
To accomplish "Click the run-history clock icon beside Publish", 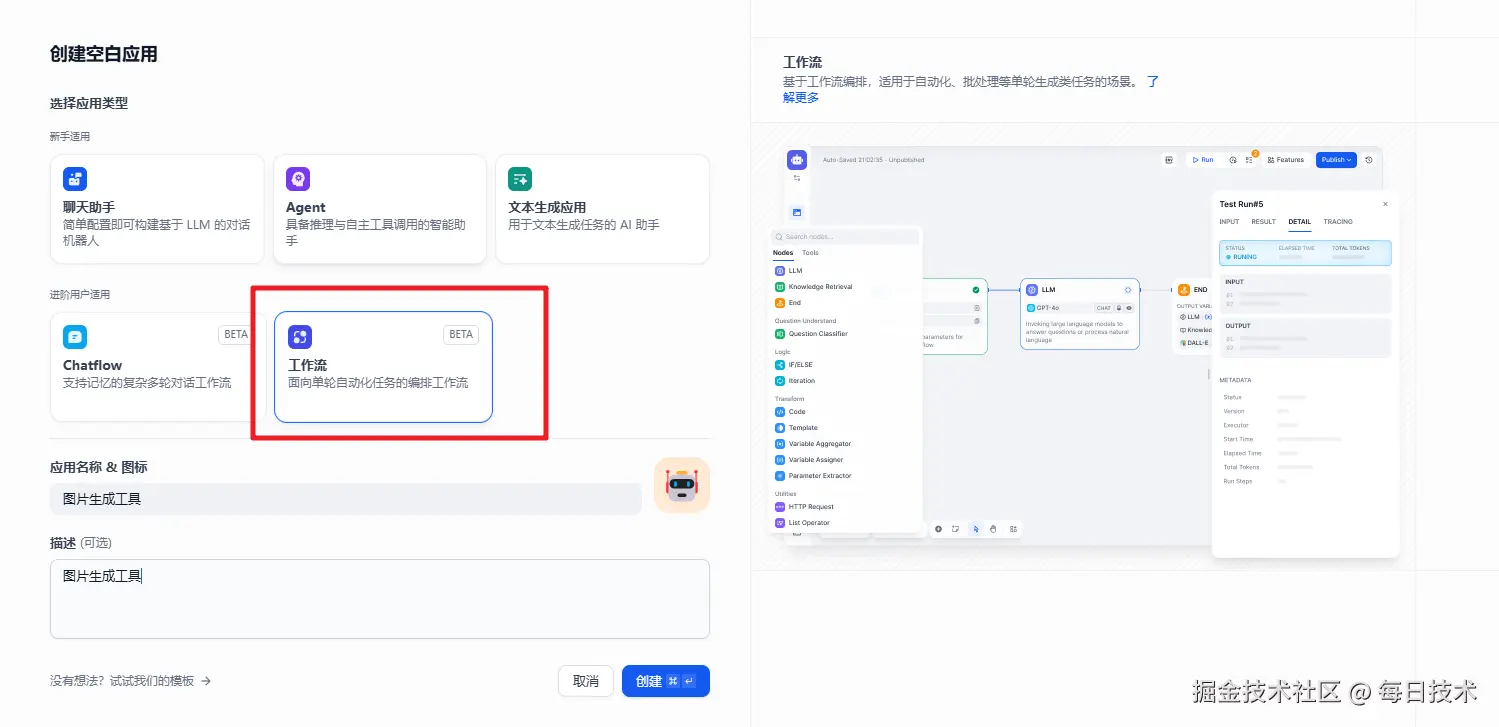I will pyautogui.click(x=1369, y=160).
